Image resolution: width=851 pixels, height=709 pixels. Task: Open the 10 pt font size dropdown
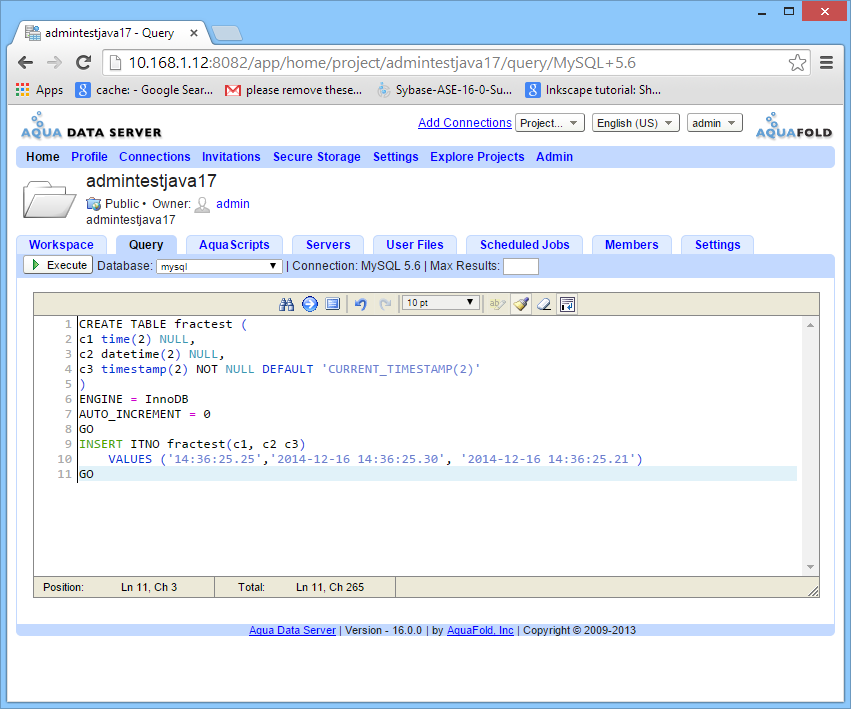point(440,303)
